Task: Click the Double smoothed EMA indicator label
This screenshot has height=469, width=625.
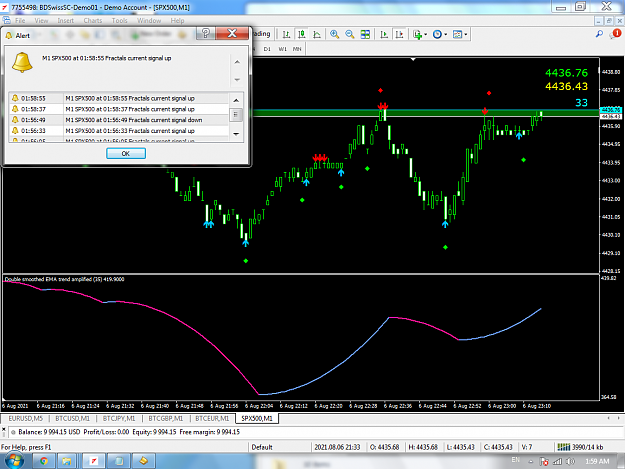Action: coord(65,279)
